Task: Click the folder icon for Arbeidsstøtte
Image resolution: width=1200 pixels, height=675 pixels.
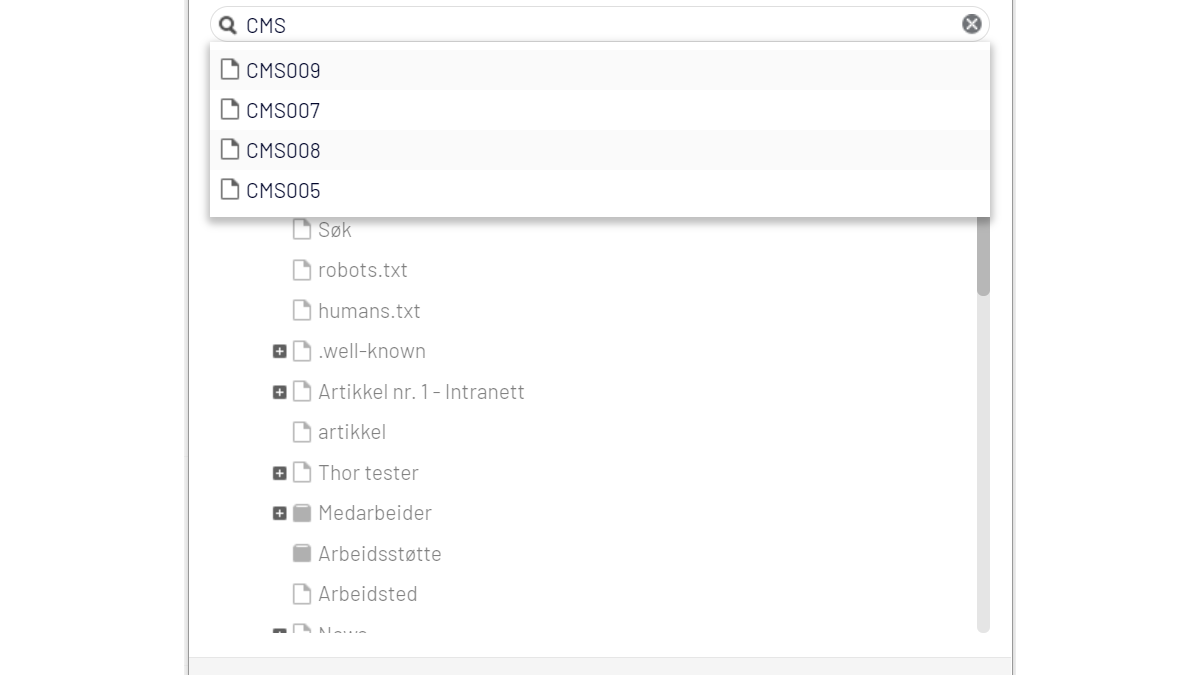Action: [302, 553]
